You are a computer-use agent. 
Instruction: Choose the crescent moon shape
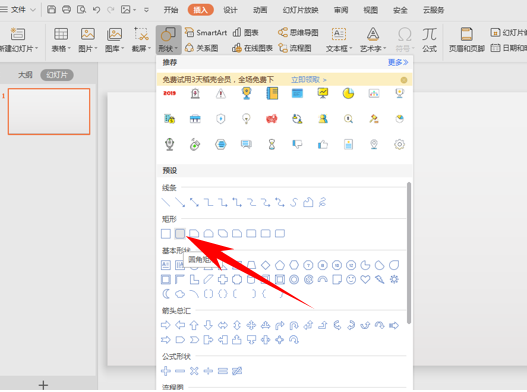(166, 294)
